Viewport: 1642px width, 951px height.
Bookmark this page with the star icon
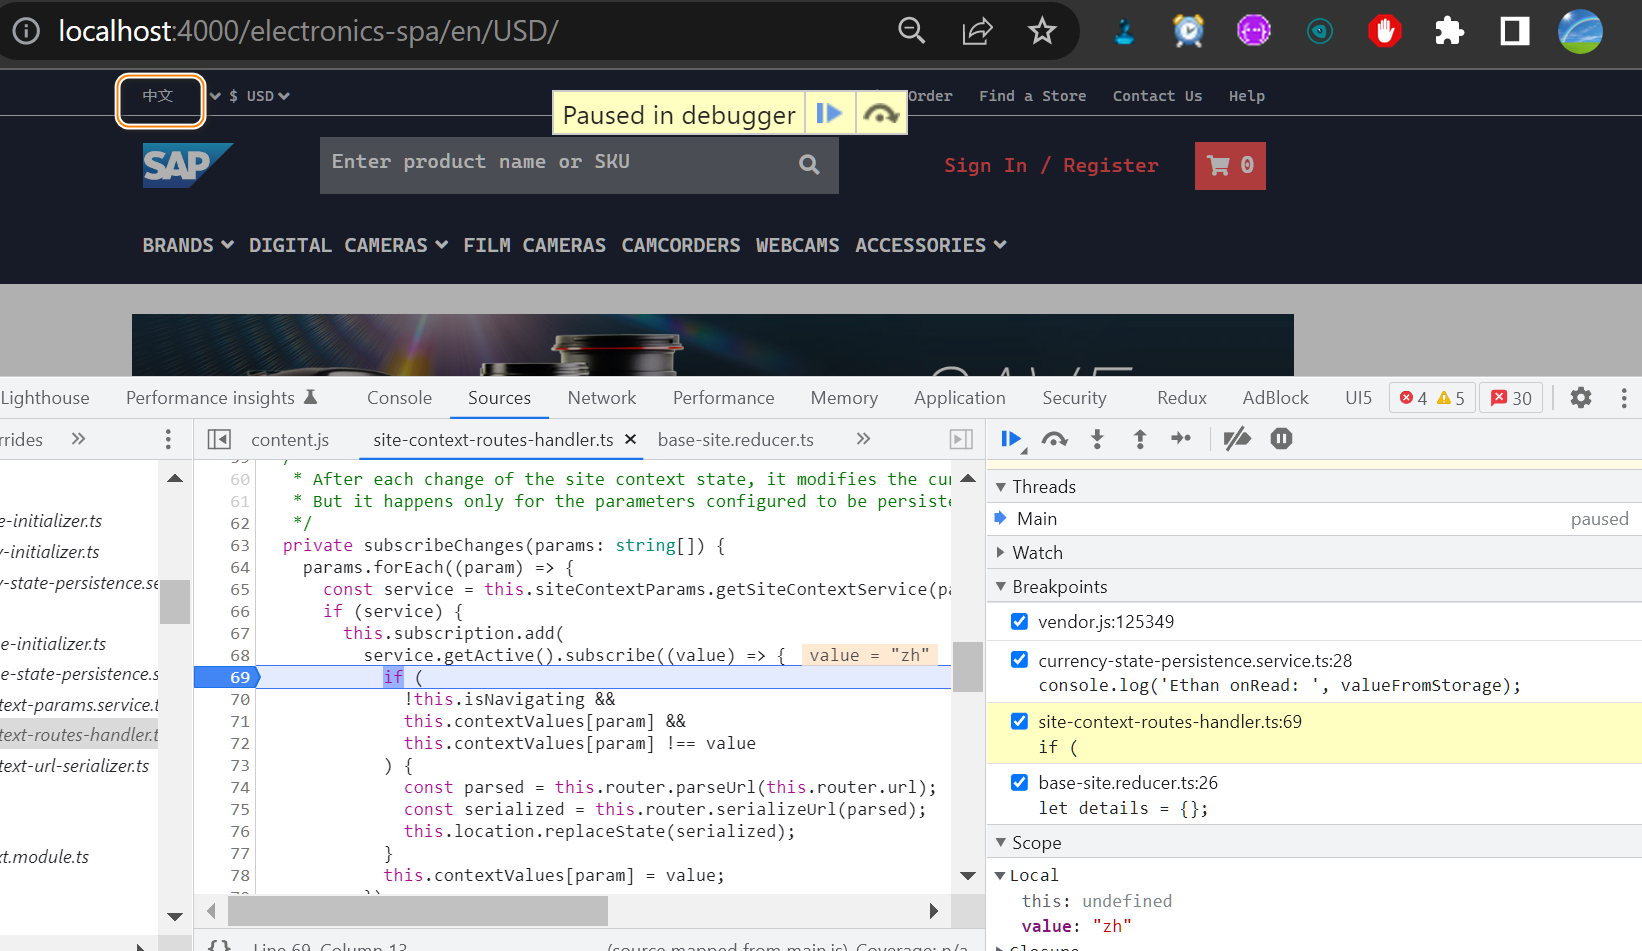[x=1042, y=31]
